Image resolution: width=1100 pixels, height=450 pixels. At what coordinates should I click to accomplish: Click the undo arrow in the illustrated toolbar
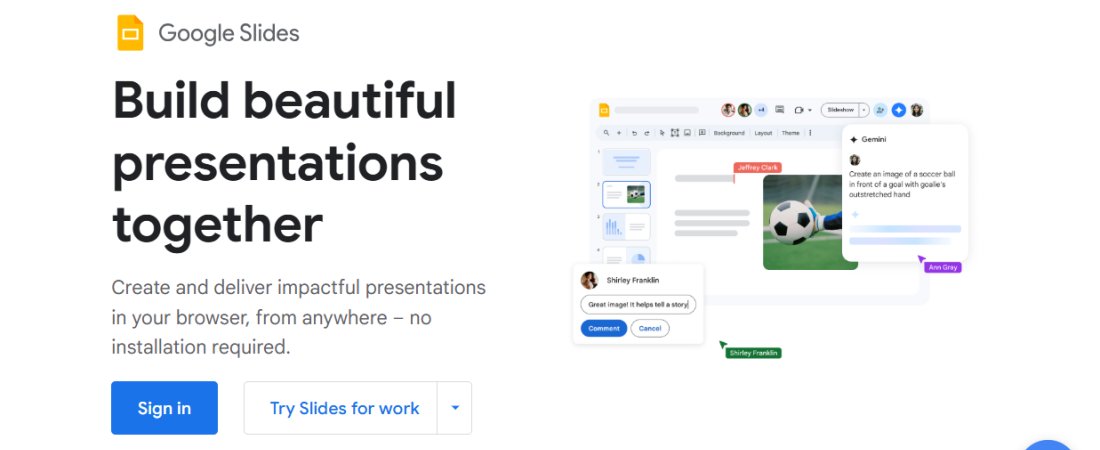coord(634,133)
